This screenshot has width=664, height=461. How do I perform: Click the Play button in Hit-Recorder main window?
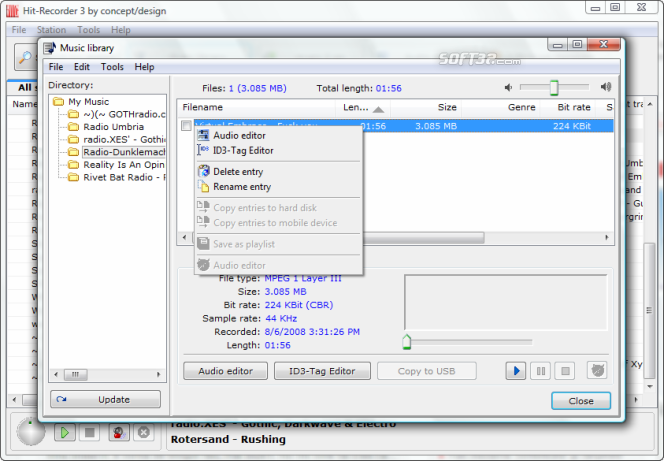click(x=65, y=433)
